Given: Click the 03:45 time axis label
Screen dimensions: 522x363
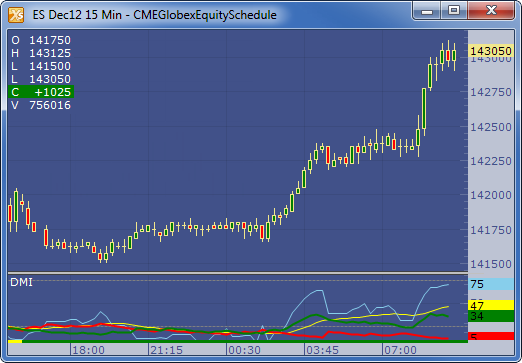Looking at the screenshot, I should coord(322,350).
